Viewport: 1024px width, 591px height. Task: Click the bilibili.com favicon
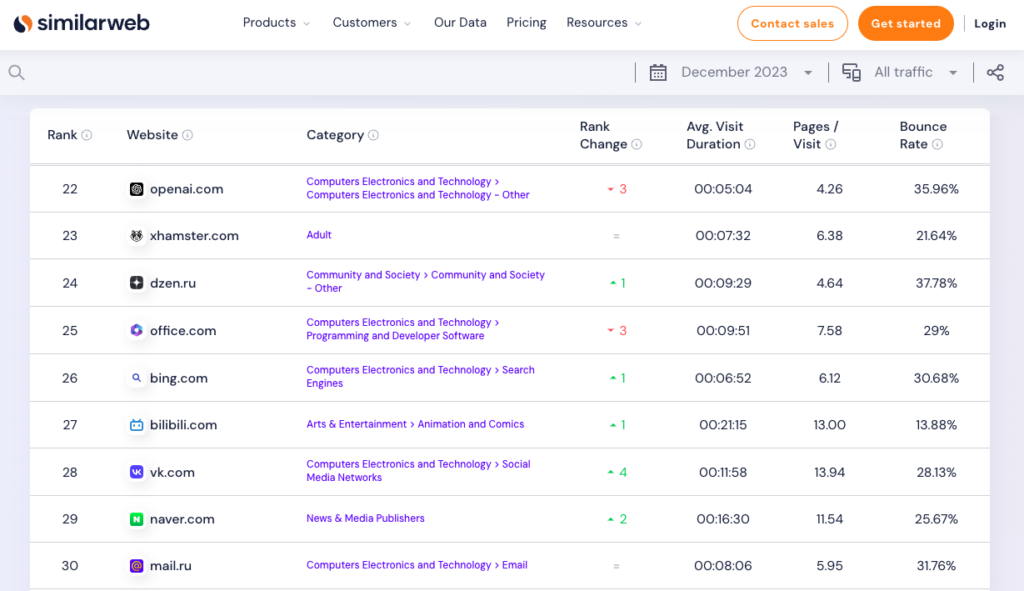click(136, 425)
